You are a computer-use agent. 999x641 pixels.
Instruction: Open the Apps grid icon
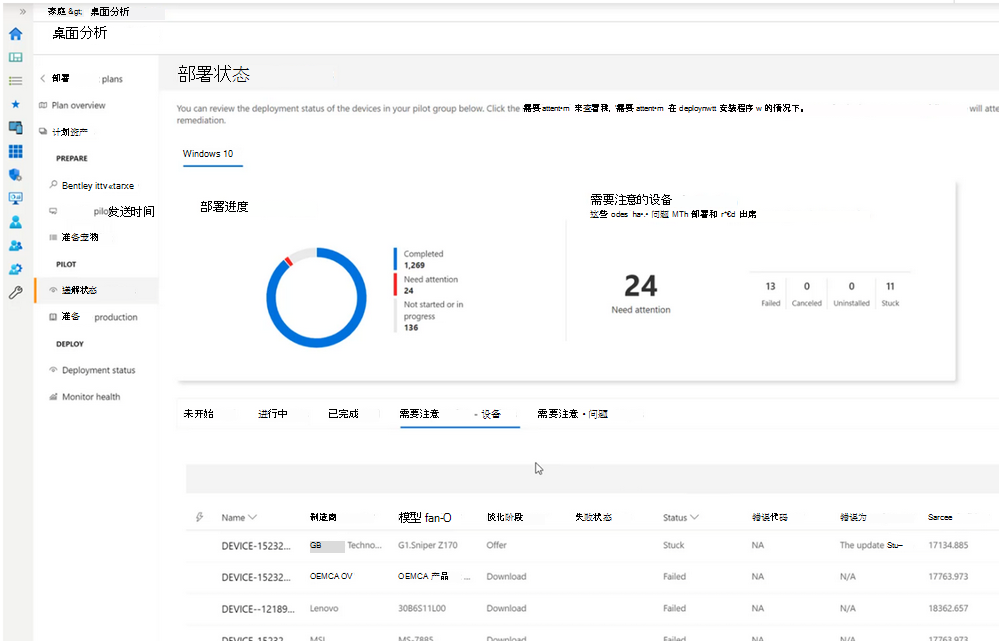tap(14, 151)
